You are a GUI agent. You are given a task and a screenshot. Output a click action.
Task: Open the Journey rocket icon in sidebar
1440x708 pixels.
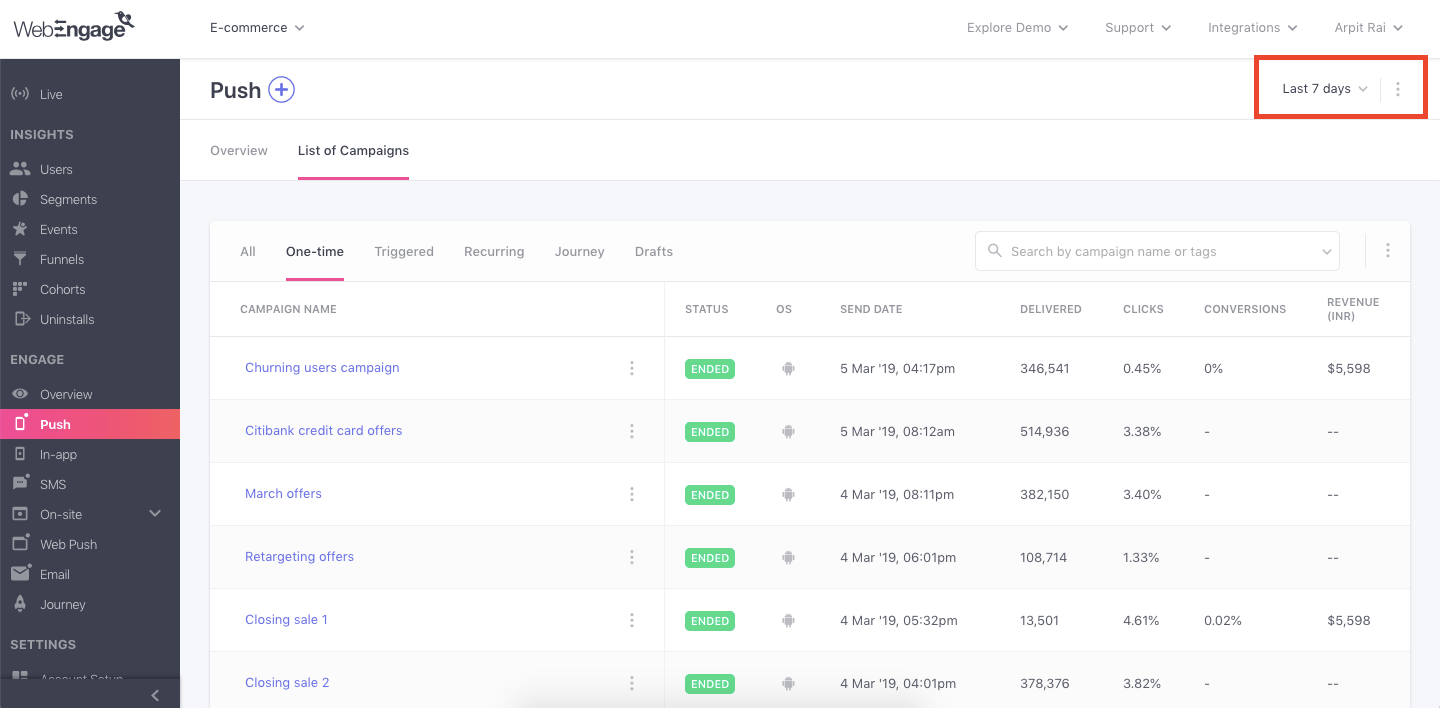(x=20, y=604)
